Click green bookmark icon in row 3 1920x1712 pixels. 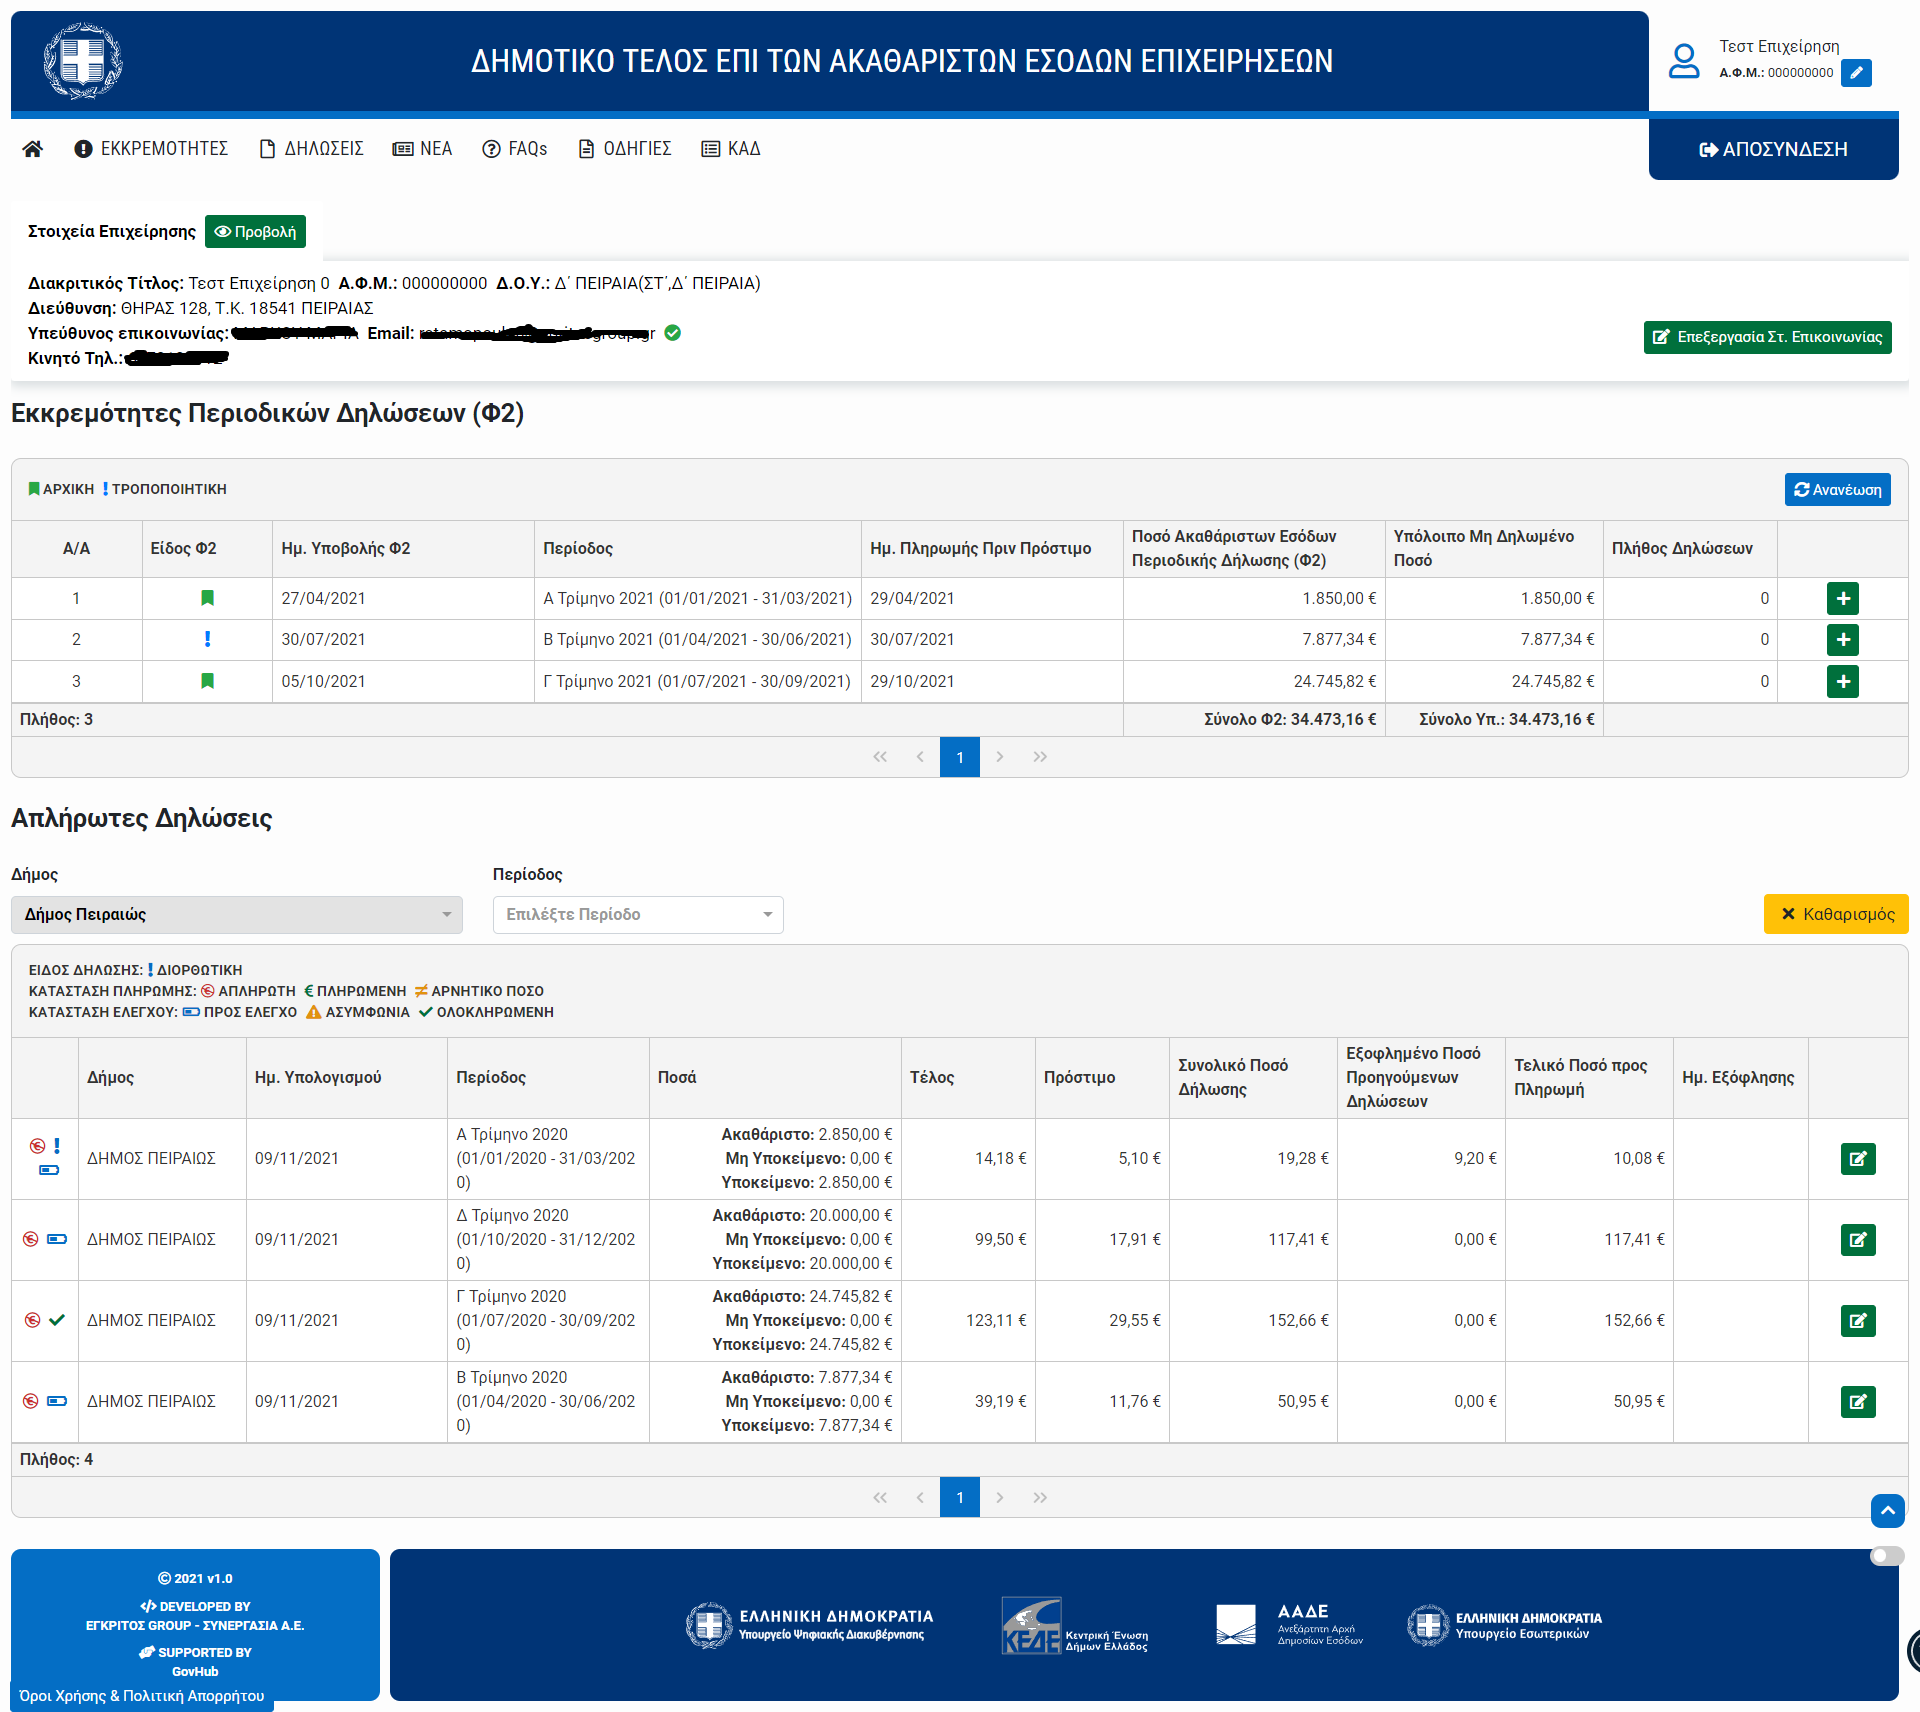click(207, 681)
